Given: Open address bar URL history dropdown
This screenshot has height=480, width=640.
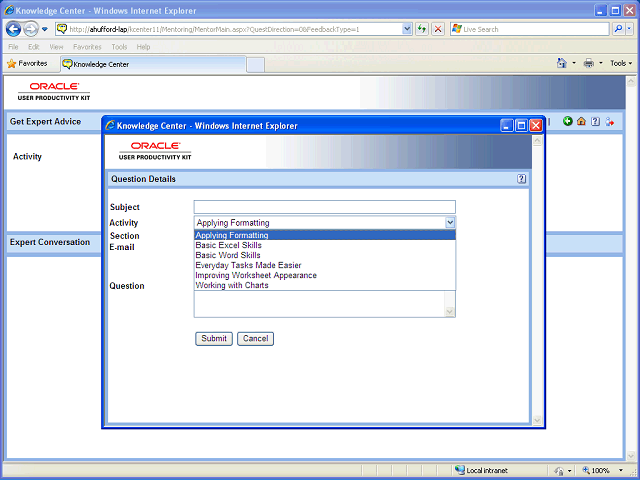Looking at the screenshot, I should coord(407,29).
